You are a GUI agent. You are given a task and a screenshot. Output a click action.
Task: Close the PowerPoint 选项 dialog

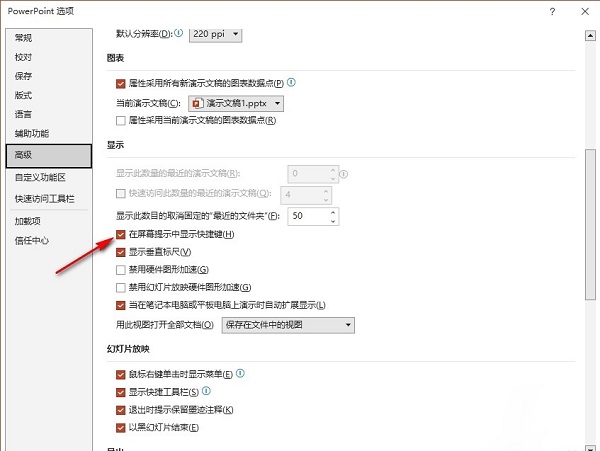coord(582,10)
